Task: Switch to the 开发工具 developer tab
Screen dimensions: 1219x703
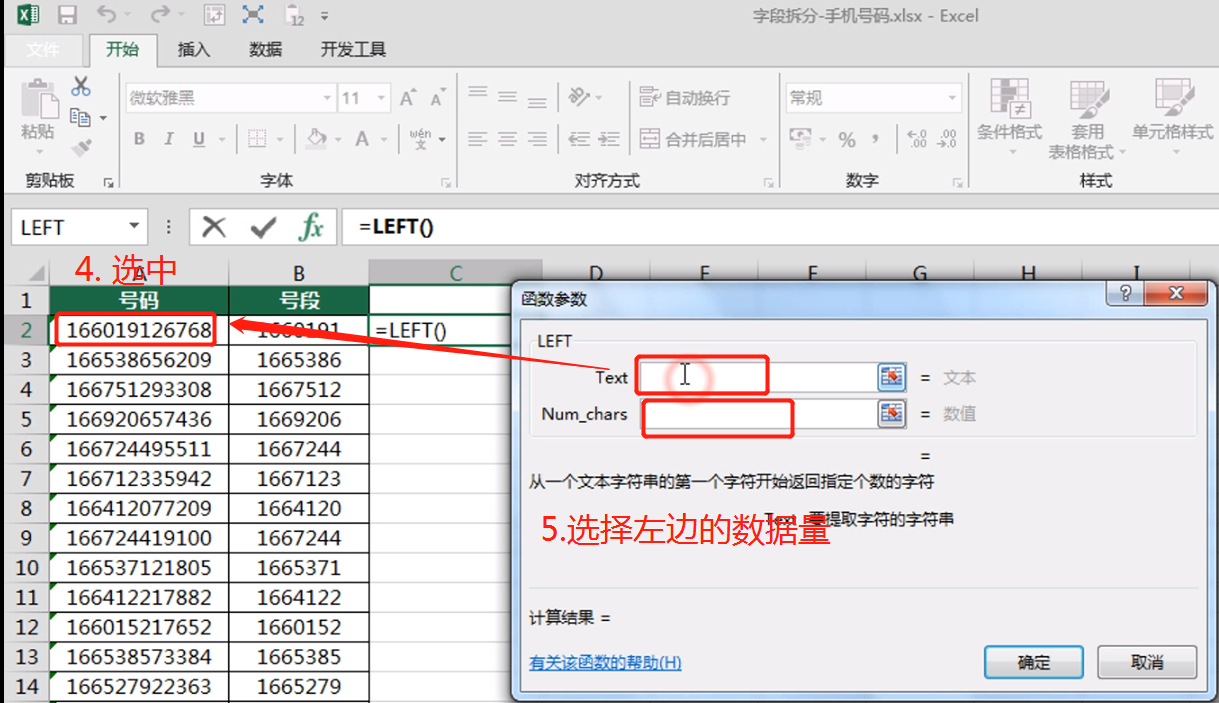Action: tap(353, 50)
